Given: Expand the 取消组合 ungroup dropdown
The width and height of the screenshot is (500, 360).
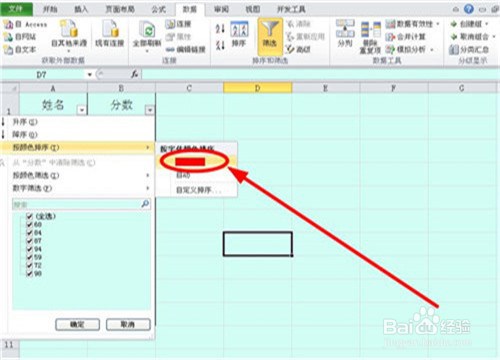Looking at the screenshot, I should [494, 36].
